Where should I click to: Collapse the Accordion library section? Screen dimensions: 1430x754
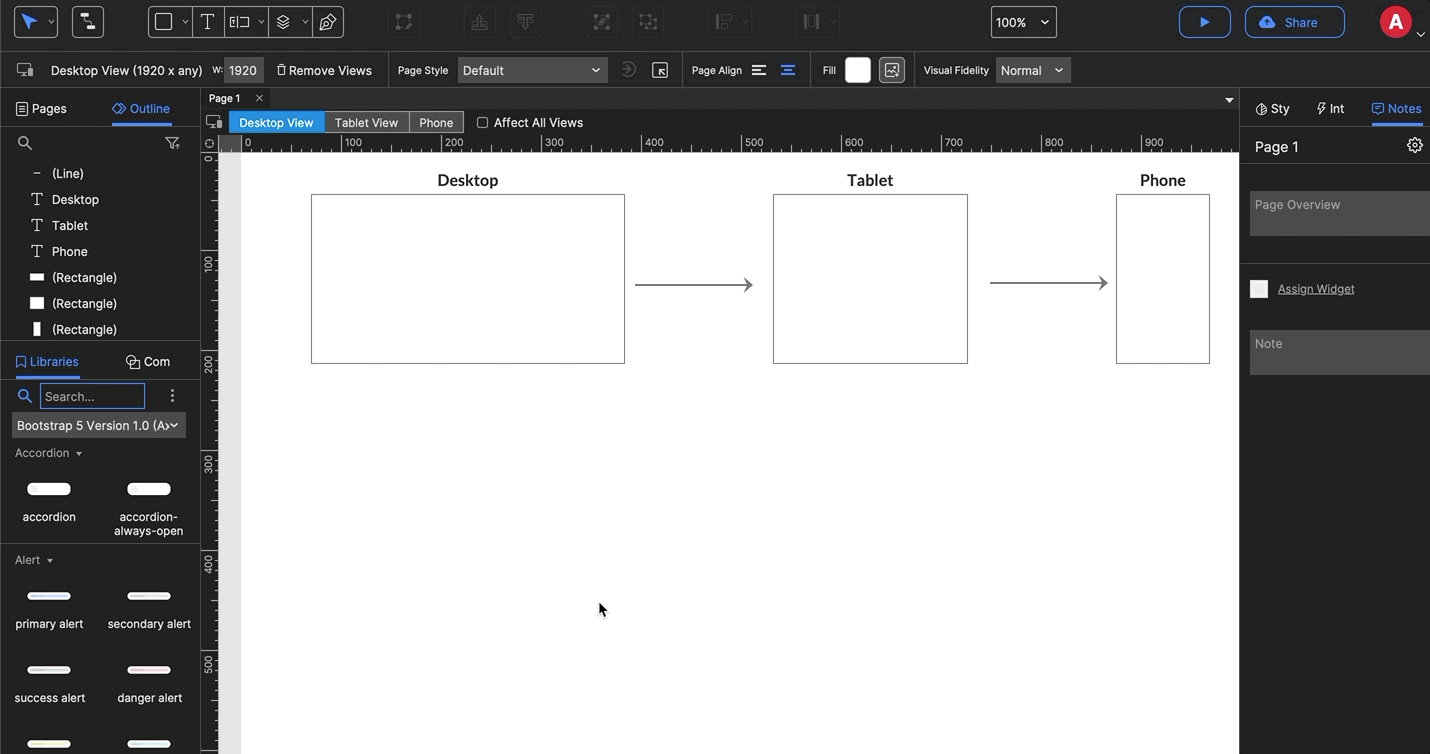[78, 453]
